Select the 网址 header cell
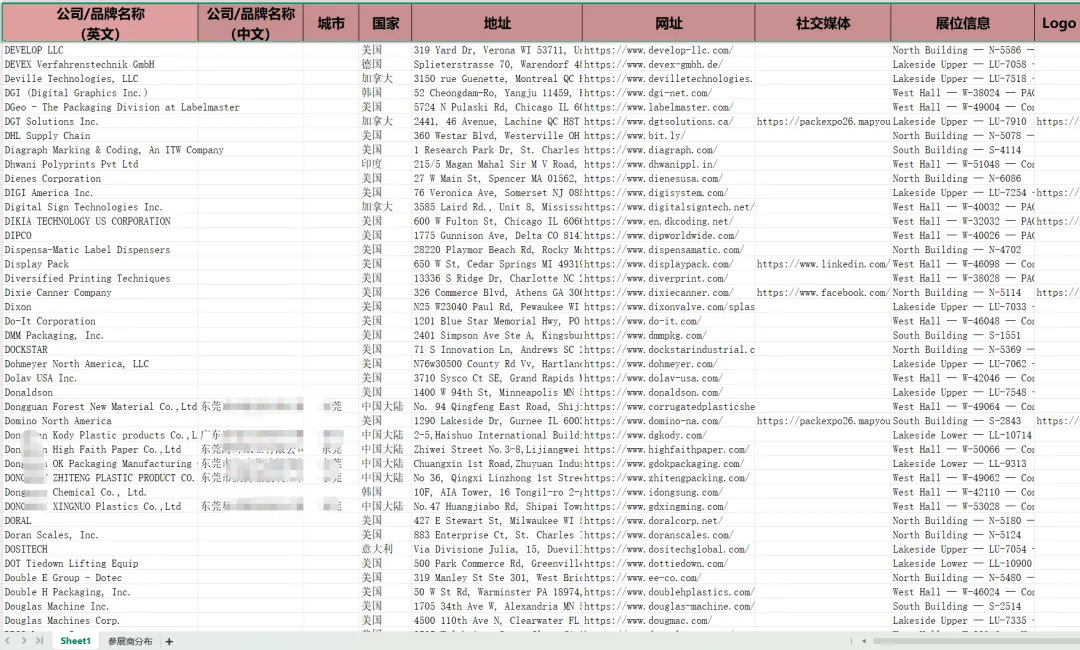 pos(669,23)
